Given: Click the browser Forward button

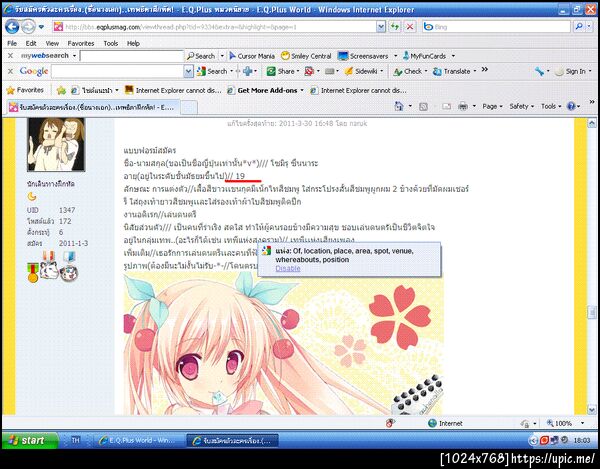Looking at the screenshot, I should pyautogui.click(x=28, y=27).
